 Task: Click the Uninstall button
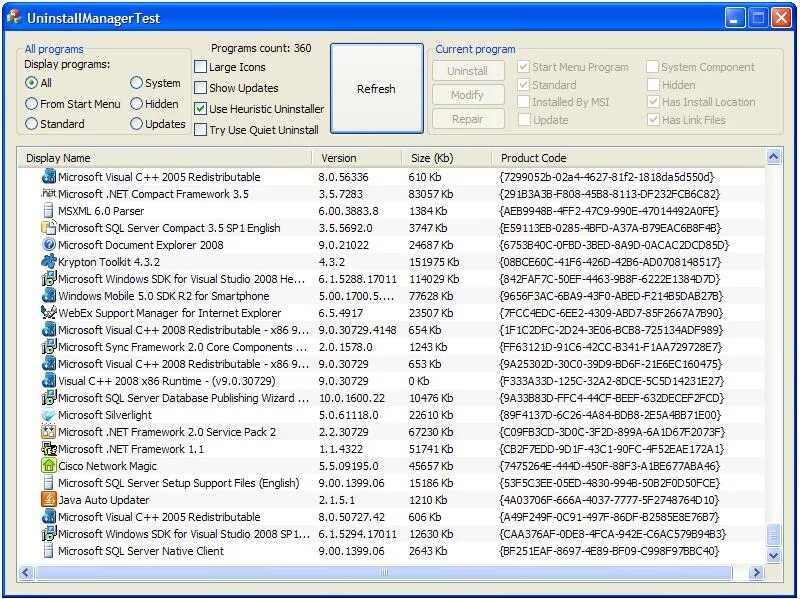click(x=468, y=71)
